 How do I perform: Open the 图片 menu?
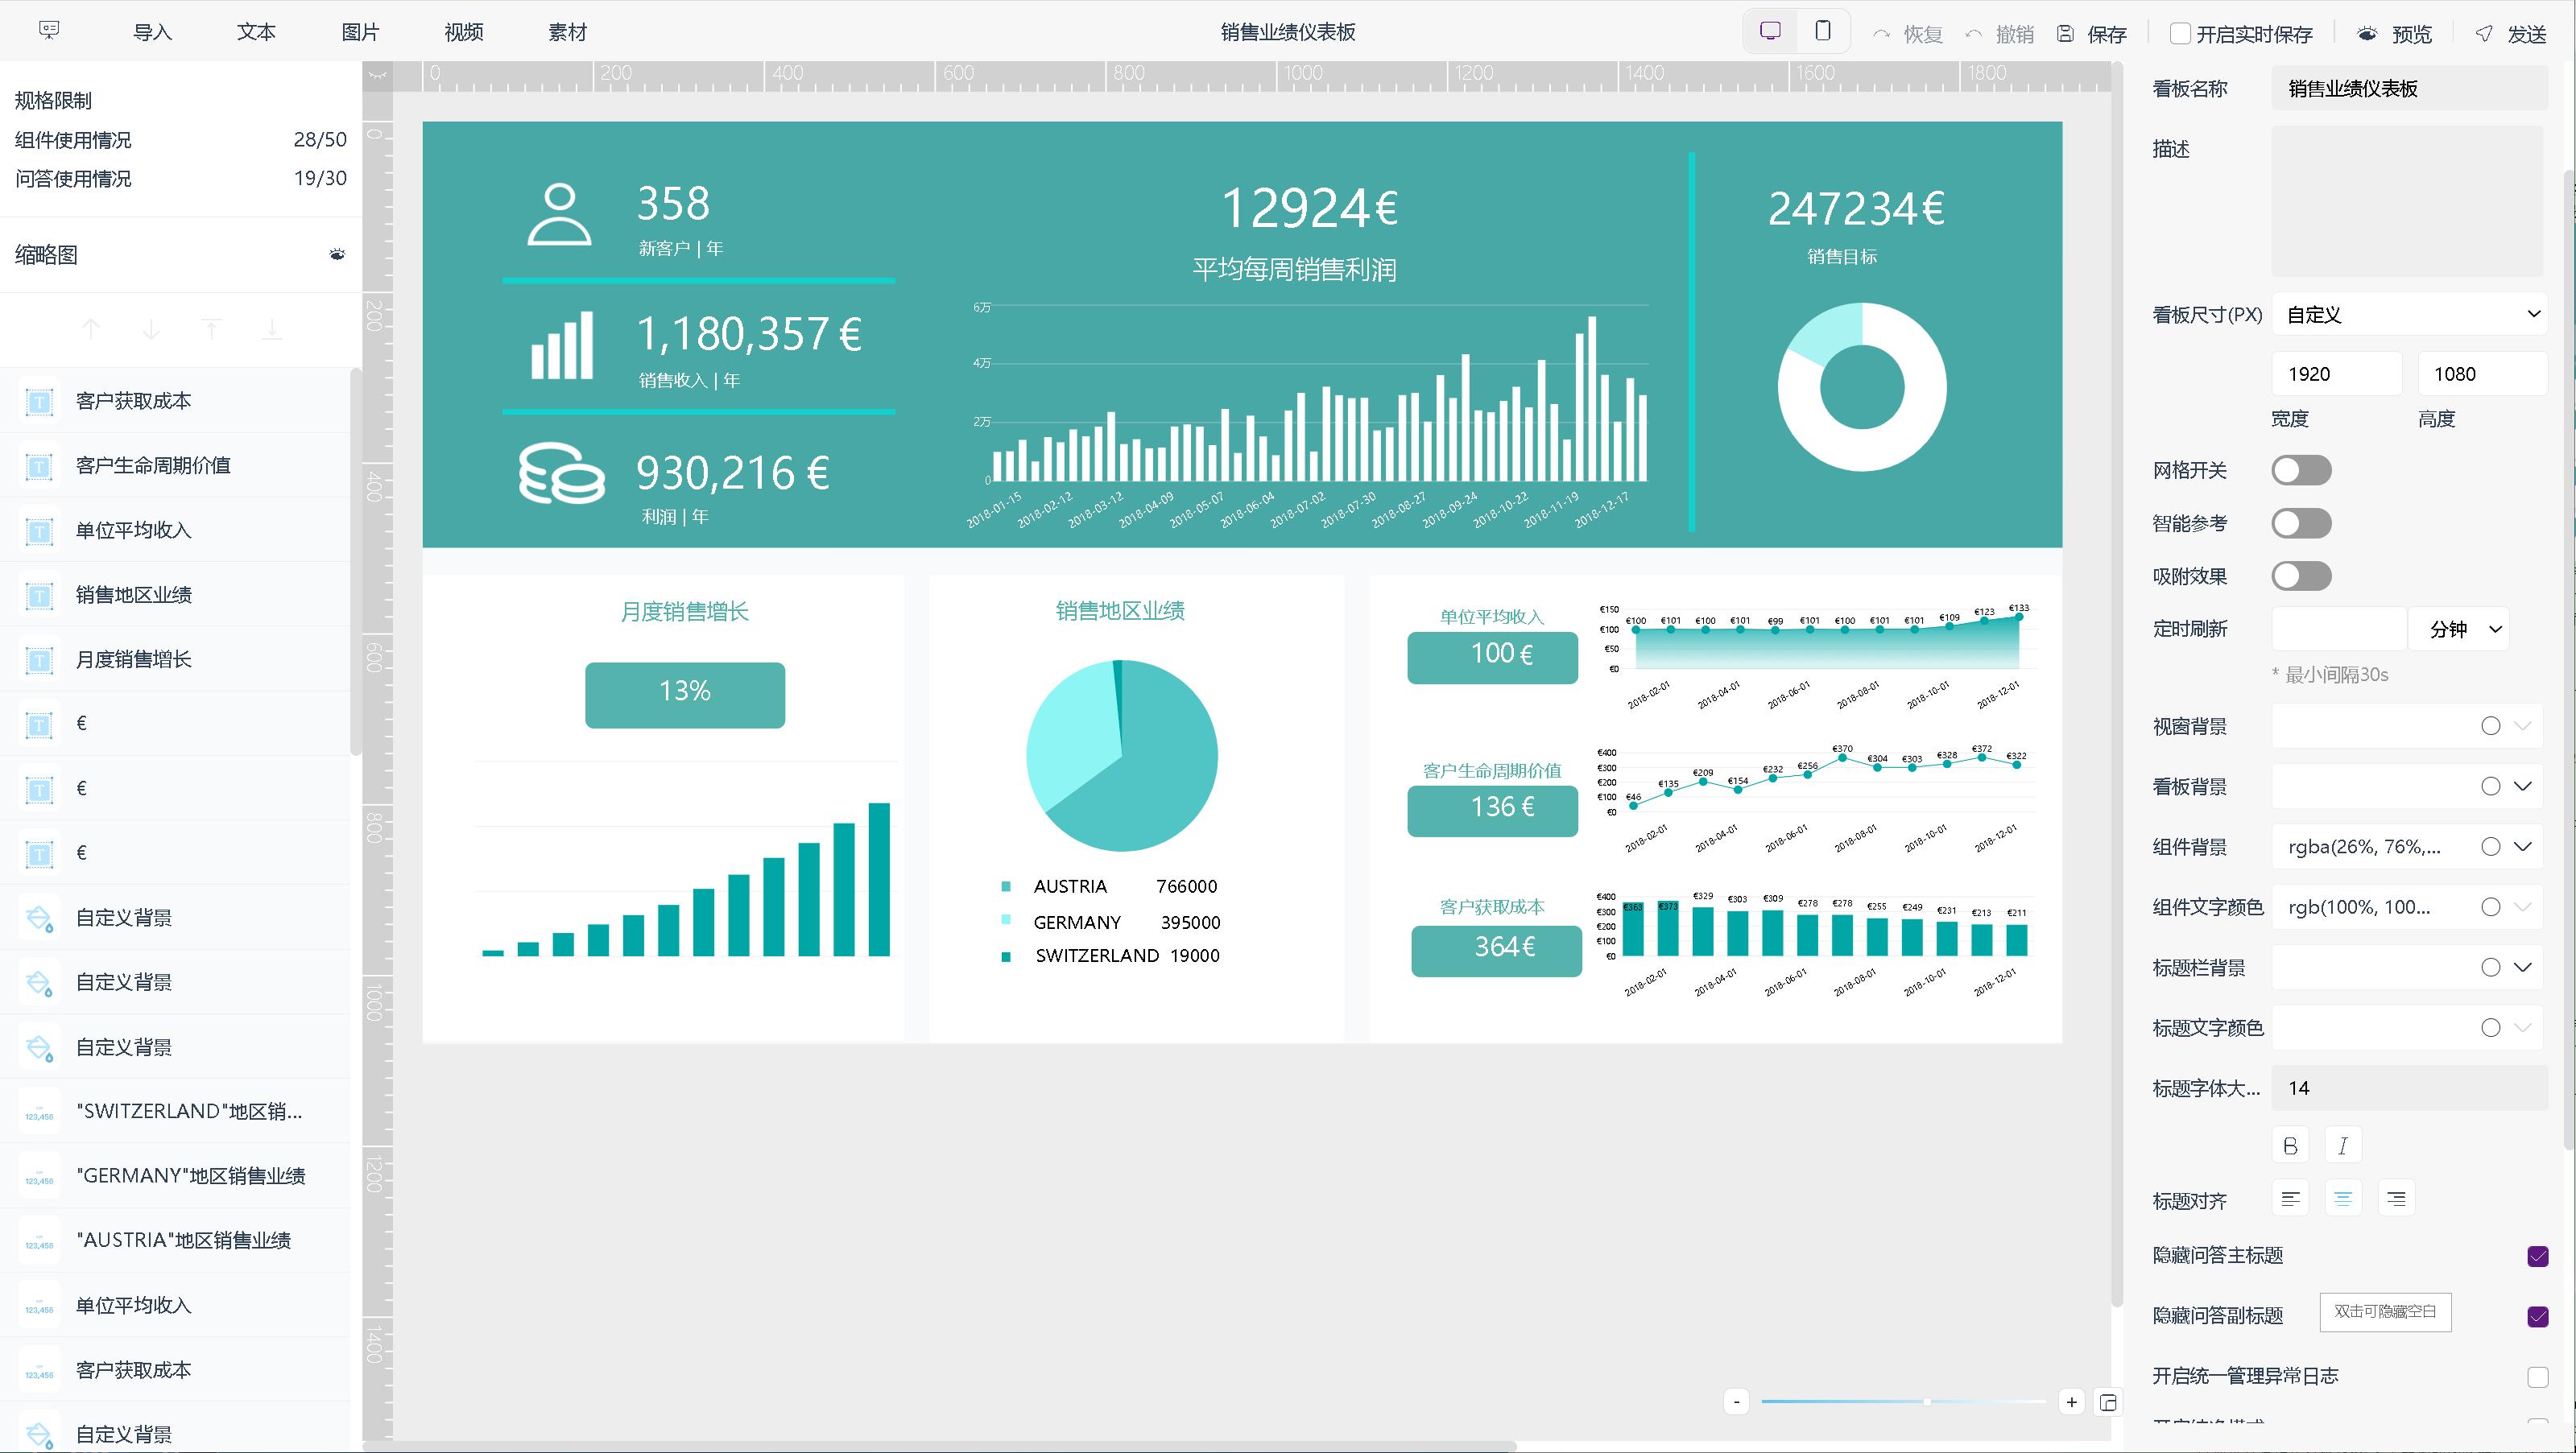point(360,32)
